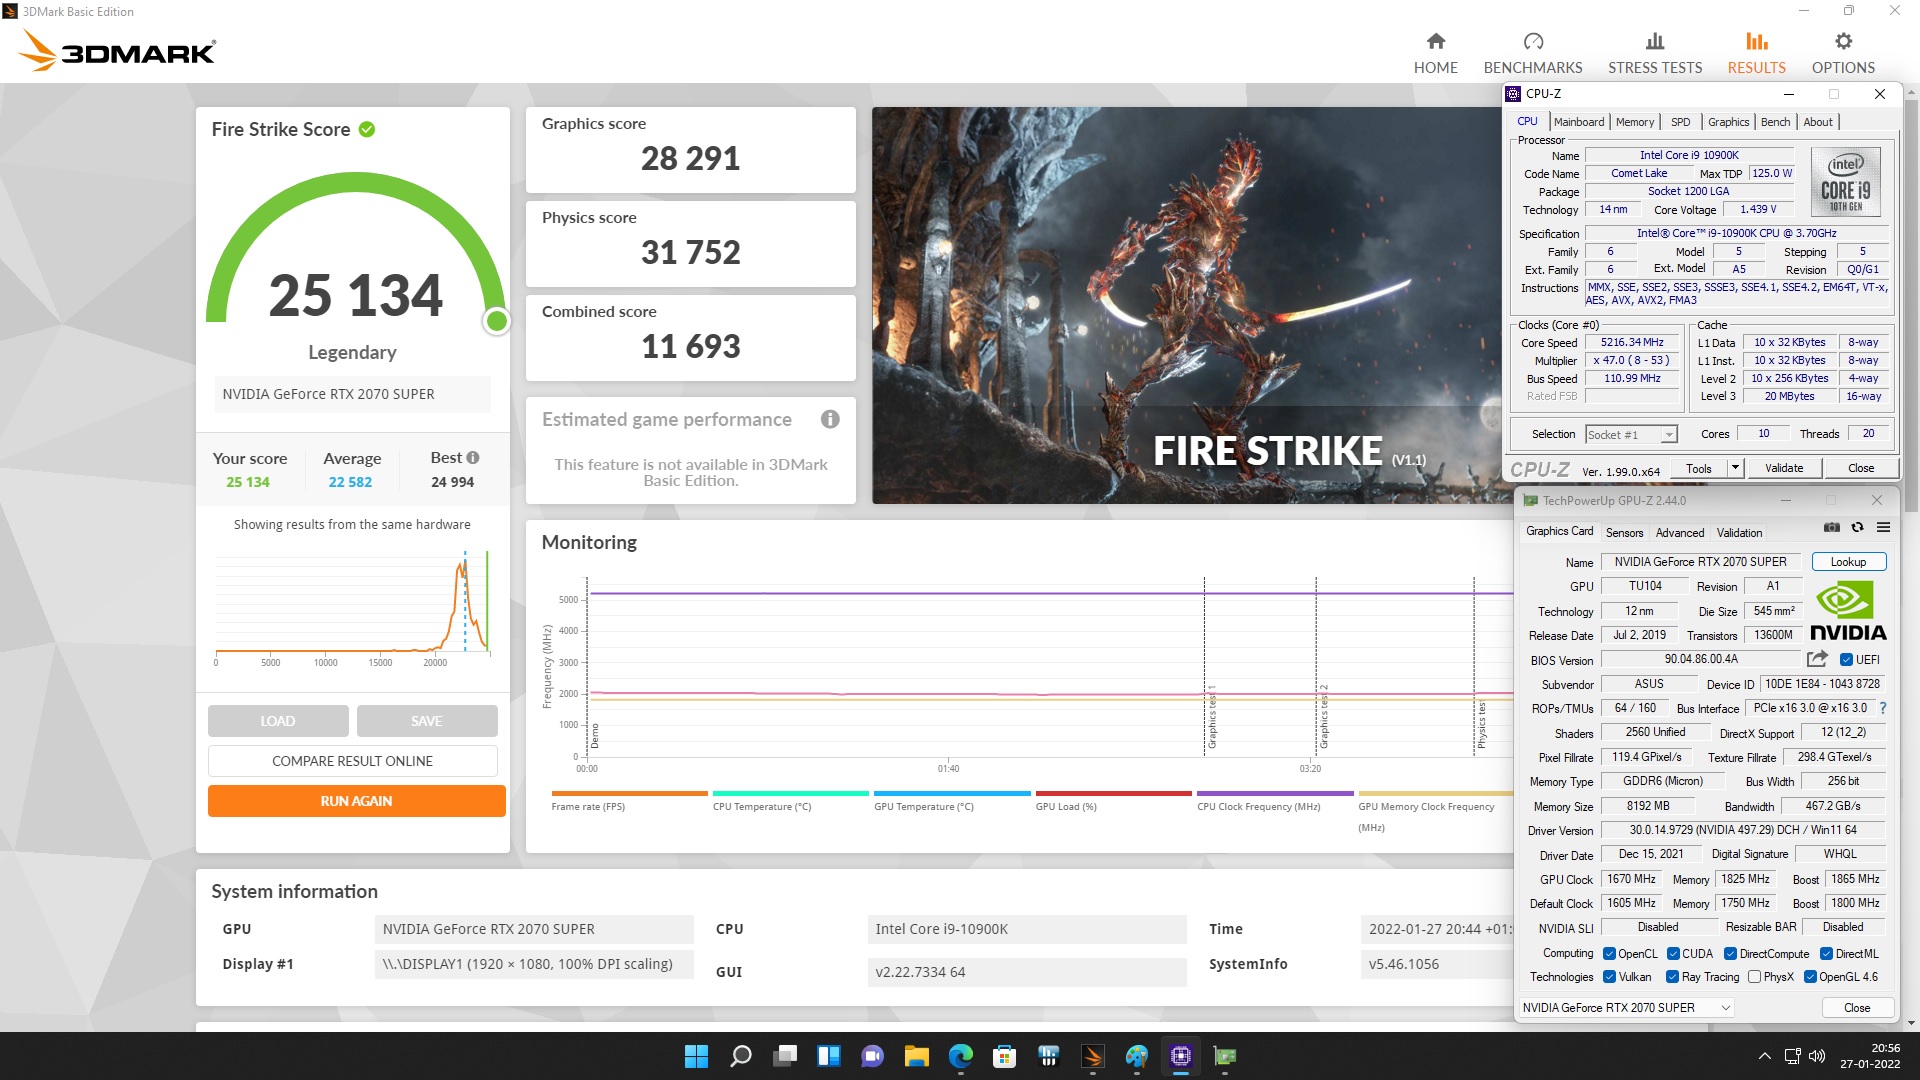
Task: Open the Bench tab in CPU-Z
Action: pos(1776,122)
